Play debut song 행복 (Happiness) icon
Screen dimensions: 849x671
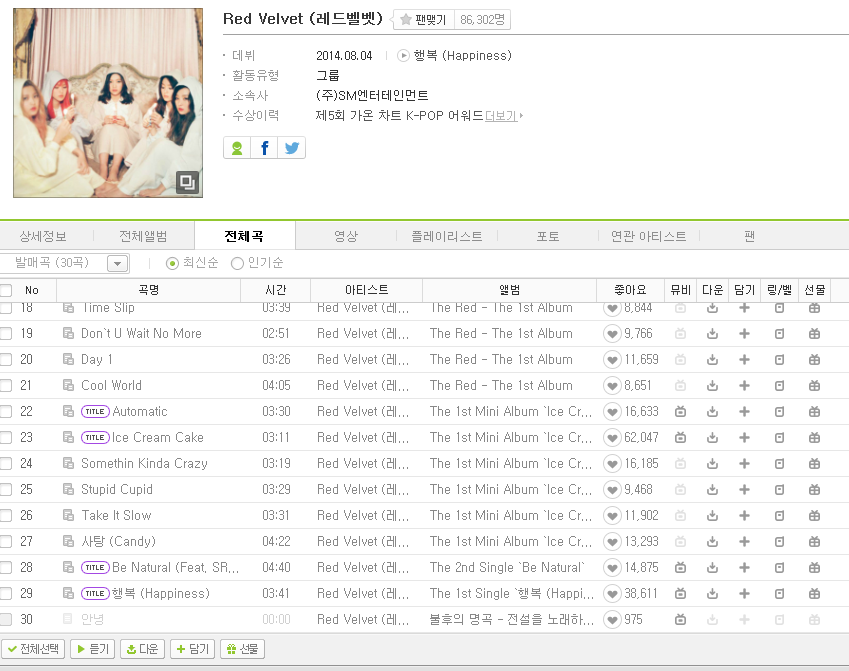click(403, 55)
